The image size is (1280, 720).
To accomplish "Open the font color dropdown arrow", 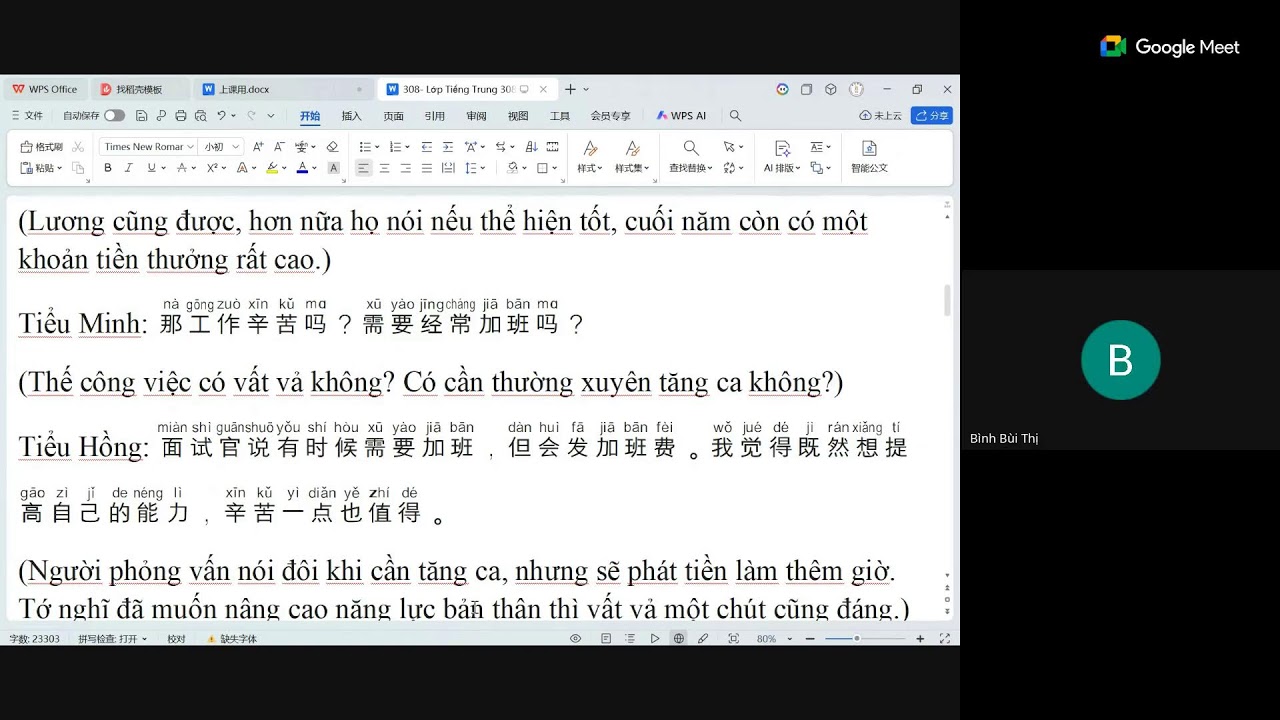I will click(x=315, y=168).
